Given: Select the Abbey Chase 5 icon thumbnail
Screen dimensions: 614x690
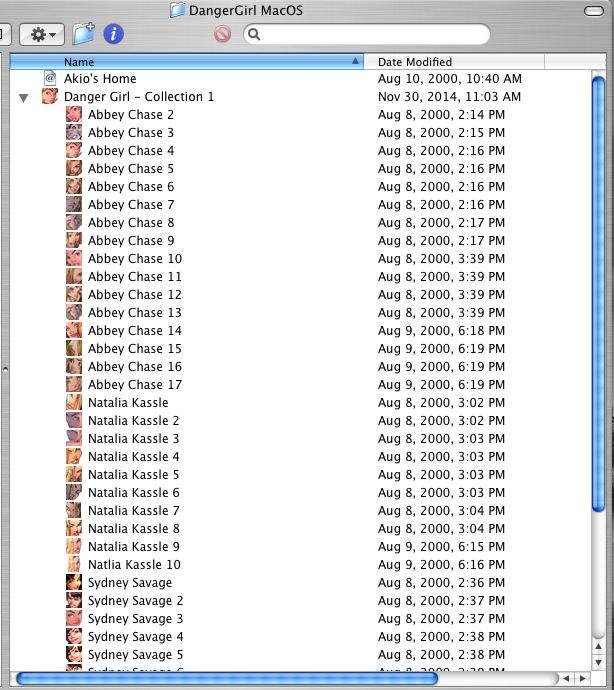Looking at the screenshot, I should tap(74, 169).
